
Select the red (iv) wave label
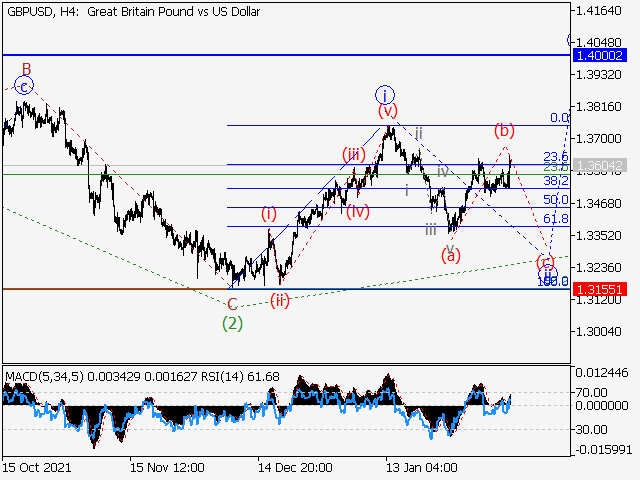click(358, 211)
